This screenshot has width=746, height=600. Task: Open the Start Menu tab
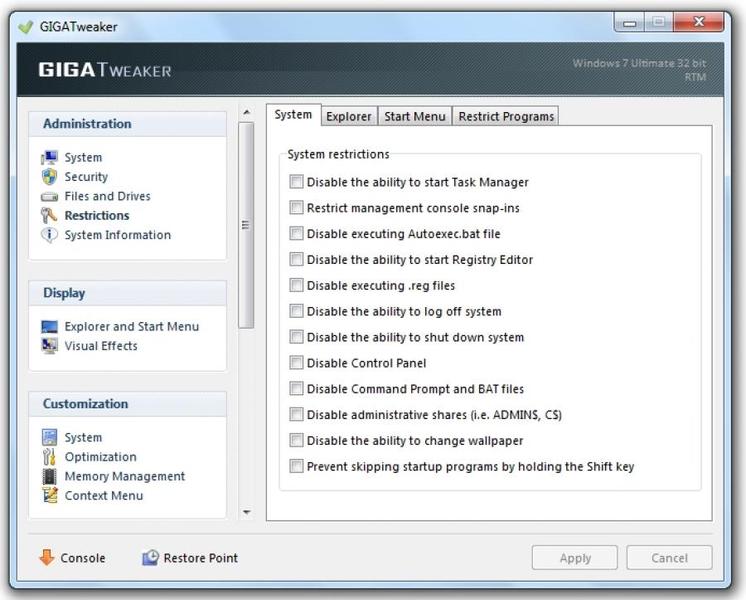[x=415, y=117]
